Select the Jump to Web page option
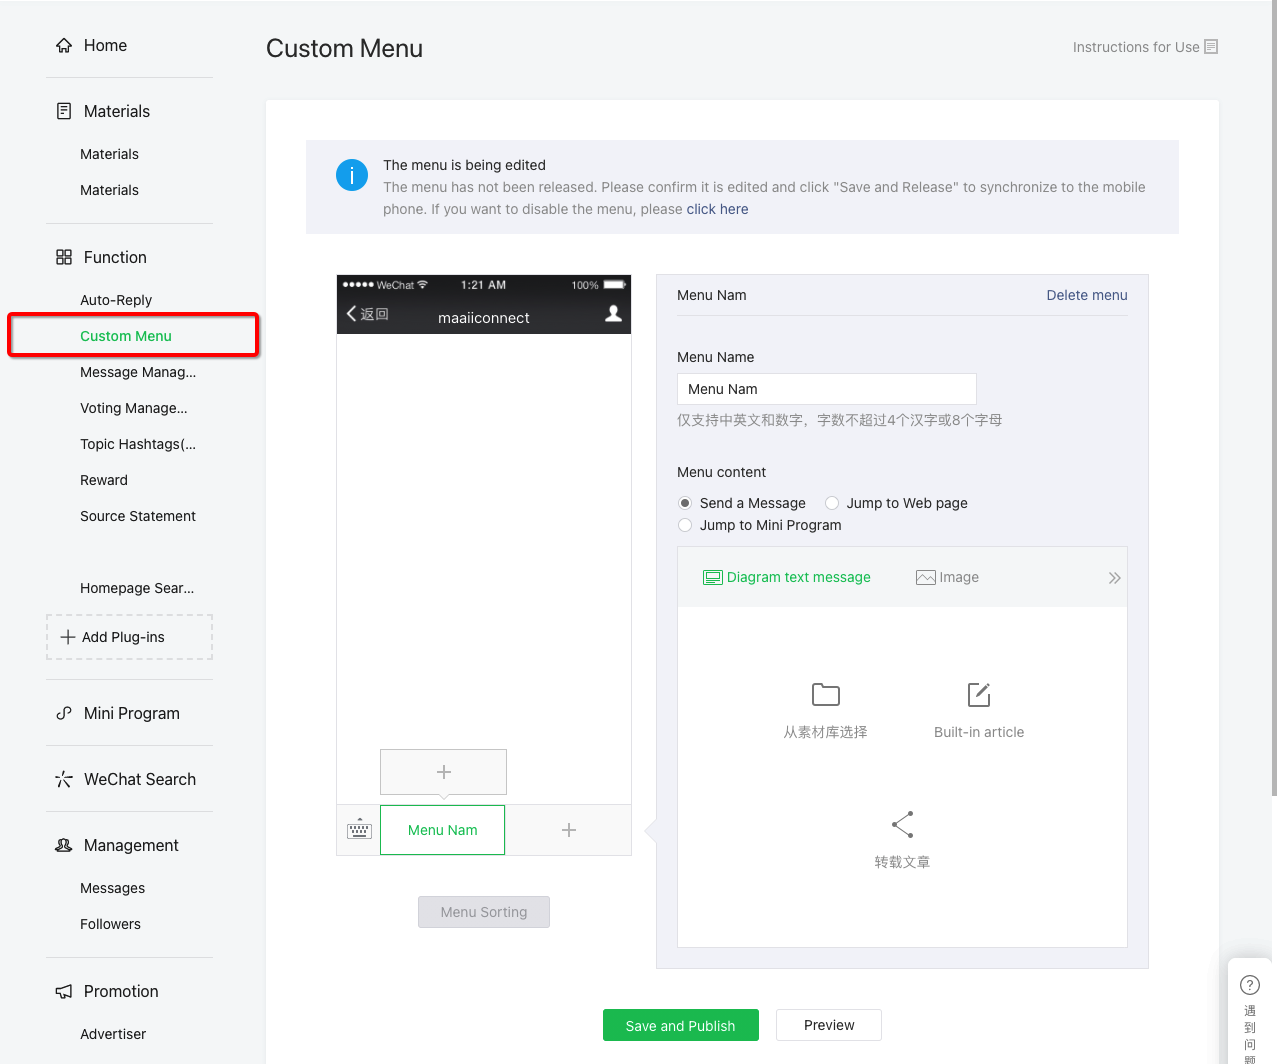1277x1064 pixels. click(832, 503)
